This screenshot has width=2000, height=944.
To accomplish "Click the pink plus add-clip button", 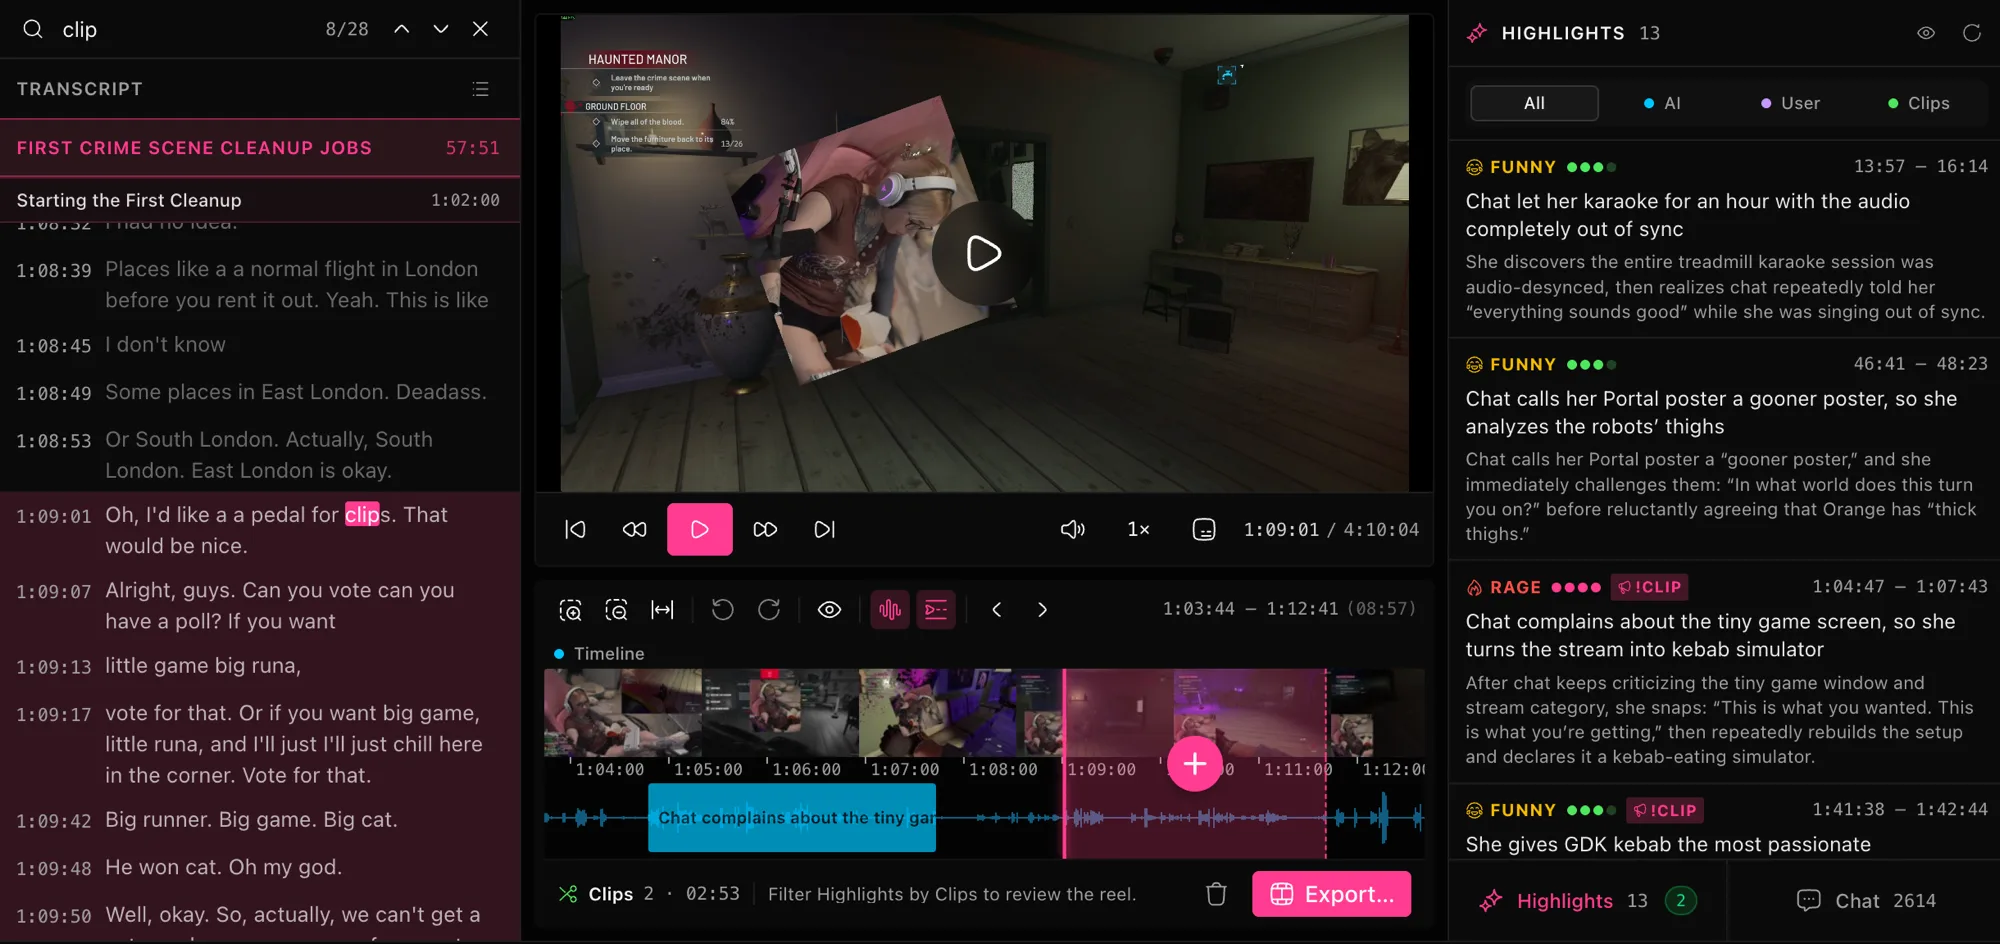I will (x=1194, y=764).
